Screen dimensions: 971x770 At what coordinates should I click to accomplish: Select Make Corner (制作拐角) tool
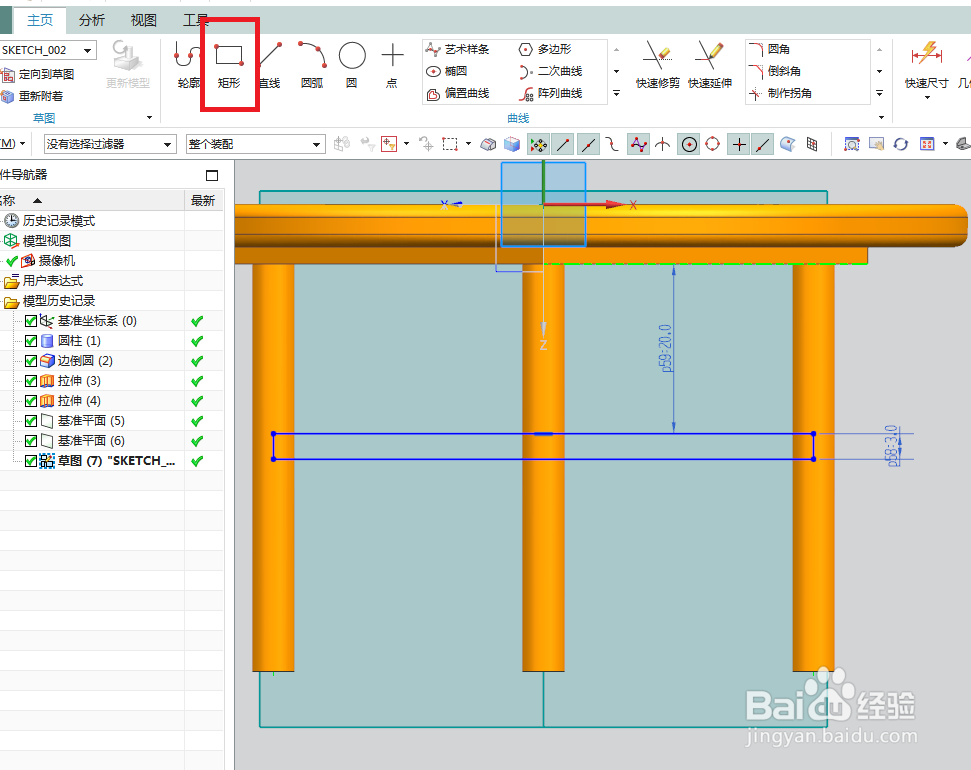(780, 94)
